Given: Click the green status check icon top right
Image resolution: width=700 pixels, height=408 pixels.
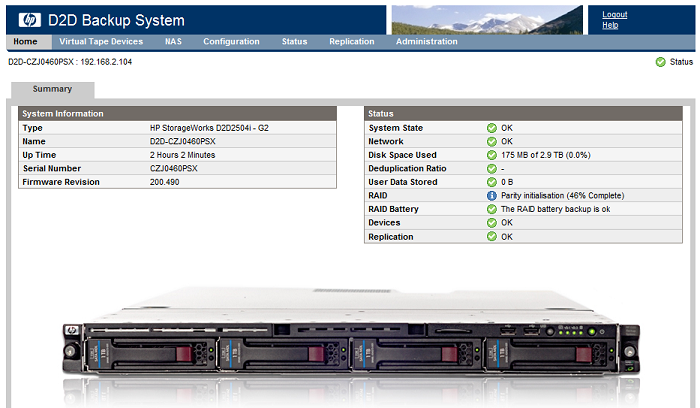Looking at the screenshot, I should (x=660, y=62).
